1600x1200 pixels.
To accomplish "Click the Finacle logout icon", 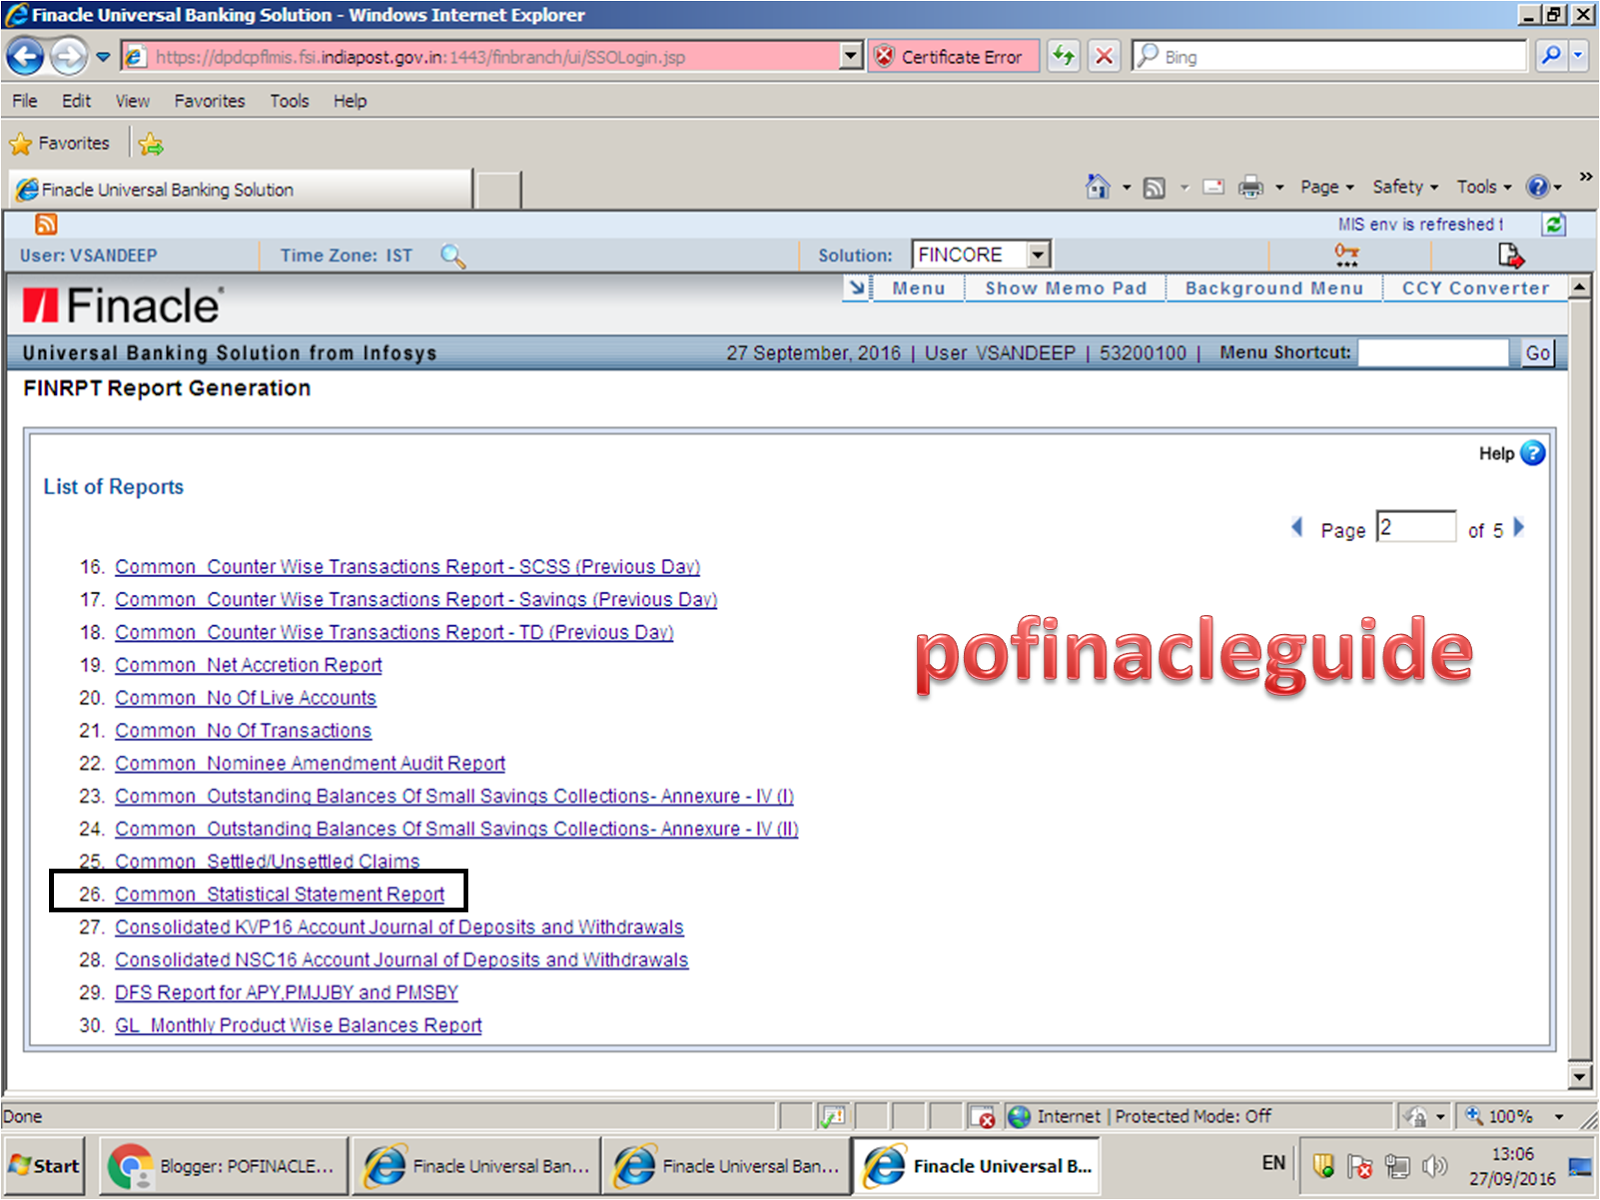I will point(1511,255).
